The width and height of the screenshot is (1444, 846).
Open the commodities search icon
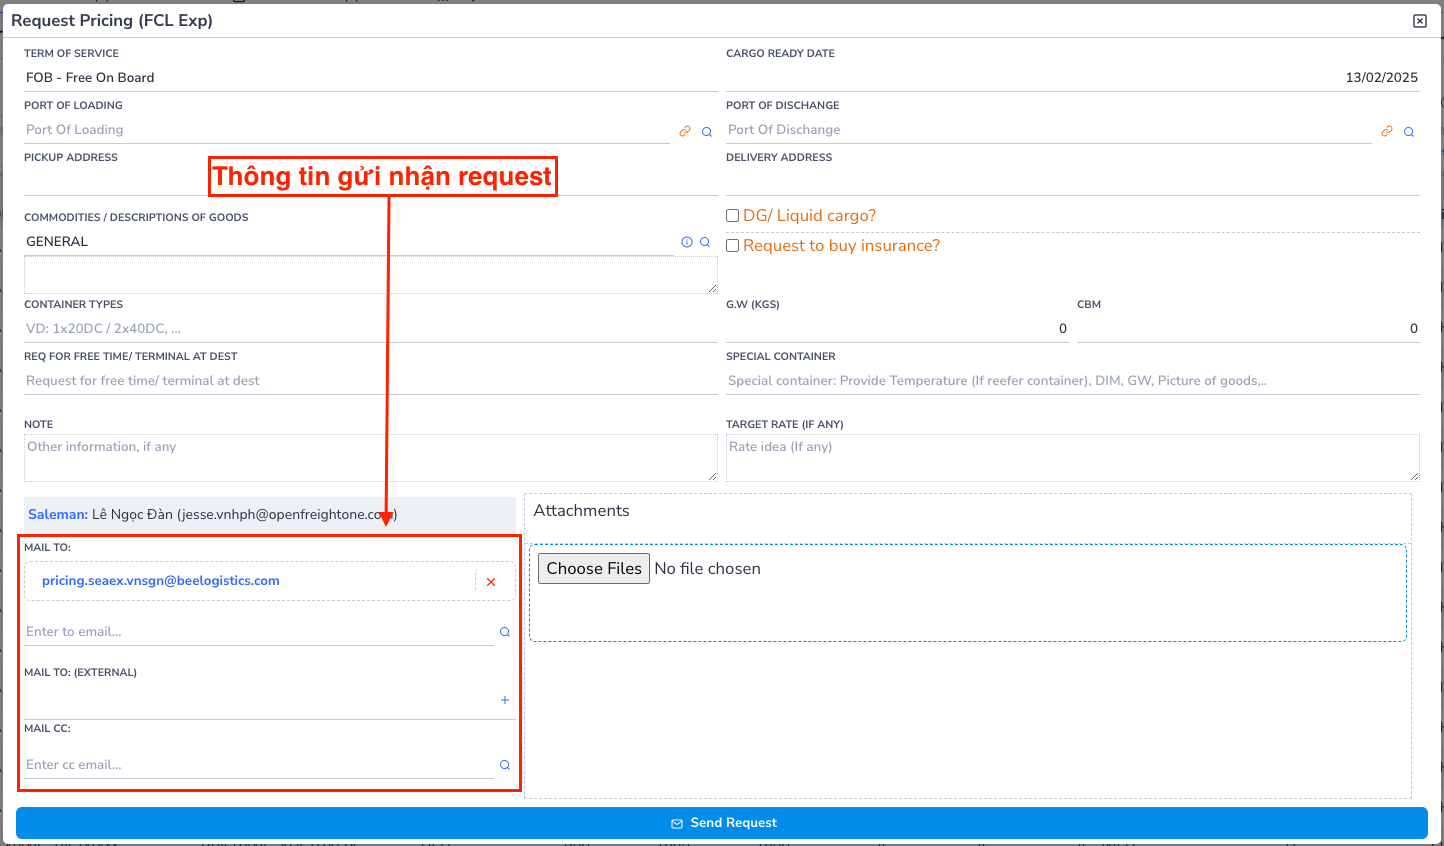(x=706, y=241)
